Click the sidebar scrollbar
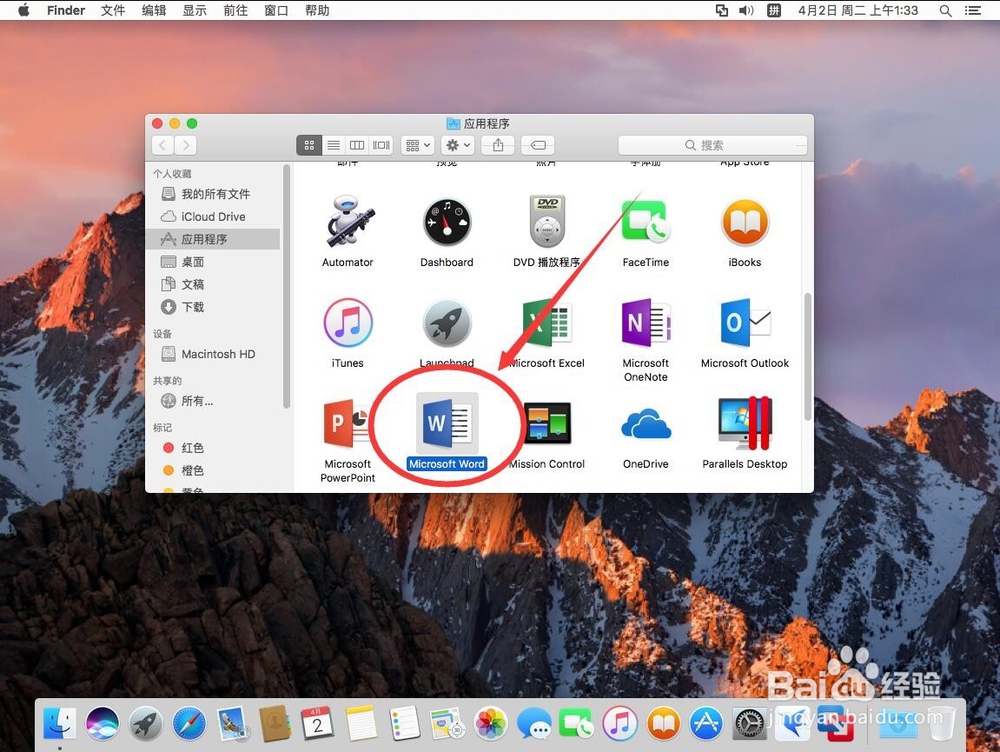Viewport: 1000px width, 752px height. (x=286, y=286)
